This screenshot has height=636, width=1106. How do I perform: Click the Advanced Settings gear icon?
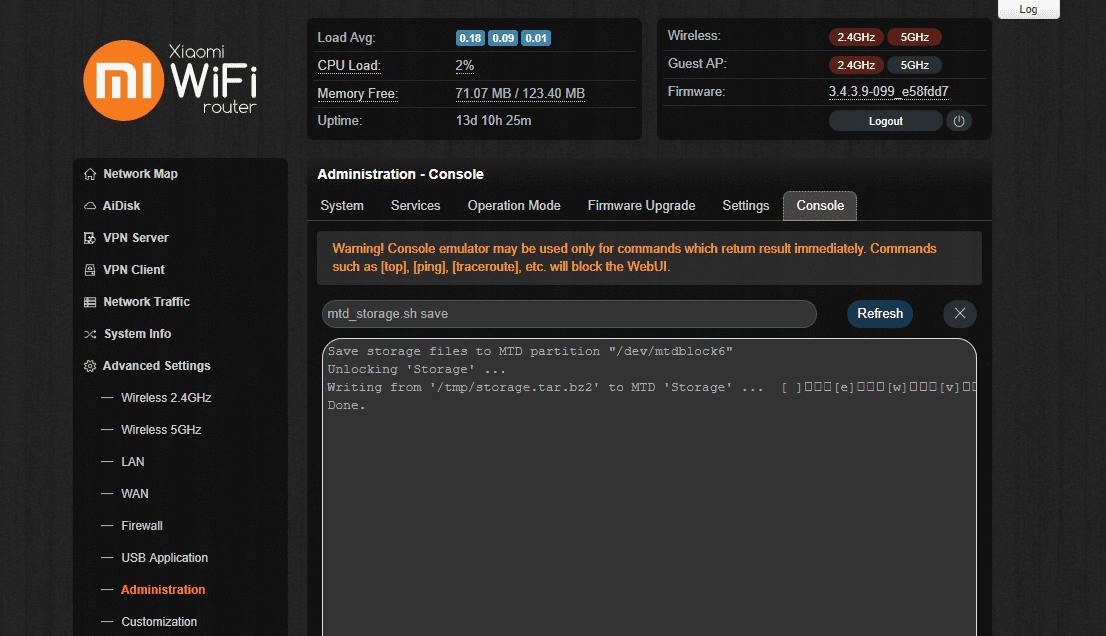coord(89,365)
